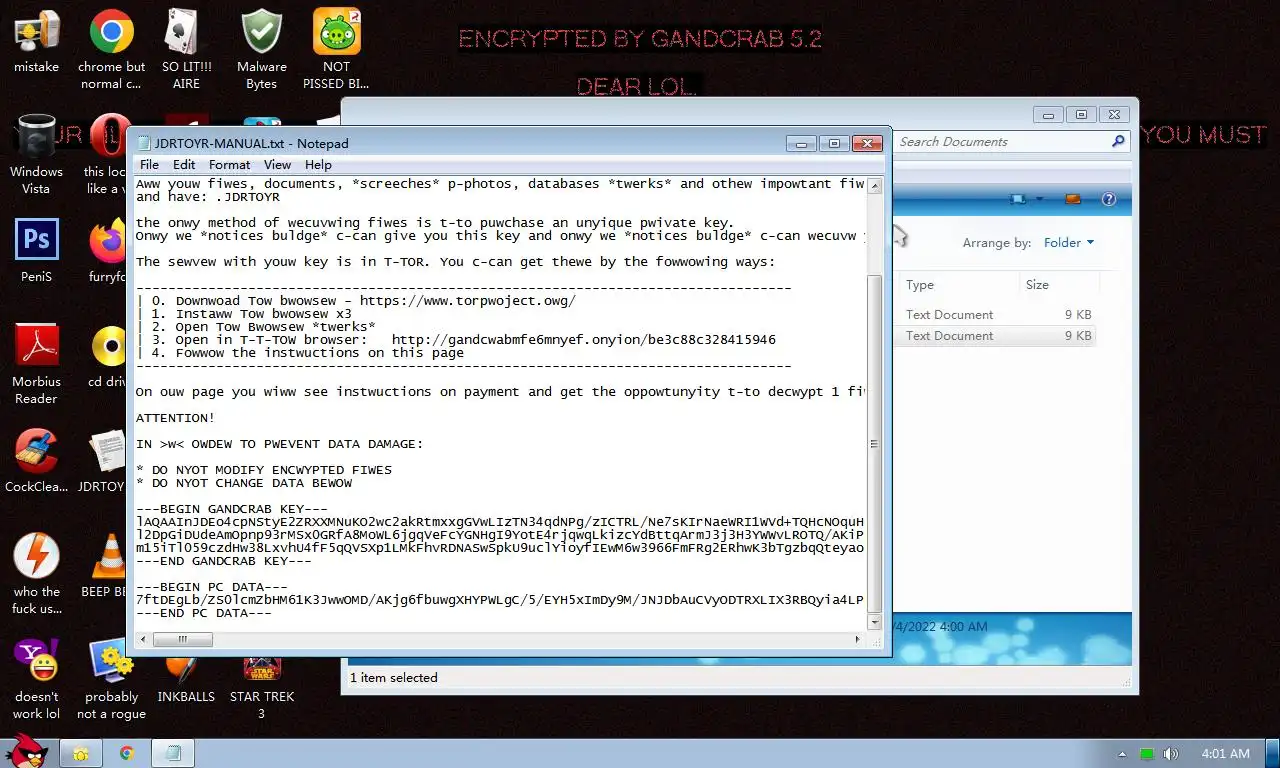Click the Explorer change-view icon
The image size is (1280, 768).
(x=1019, y=199)
